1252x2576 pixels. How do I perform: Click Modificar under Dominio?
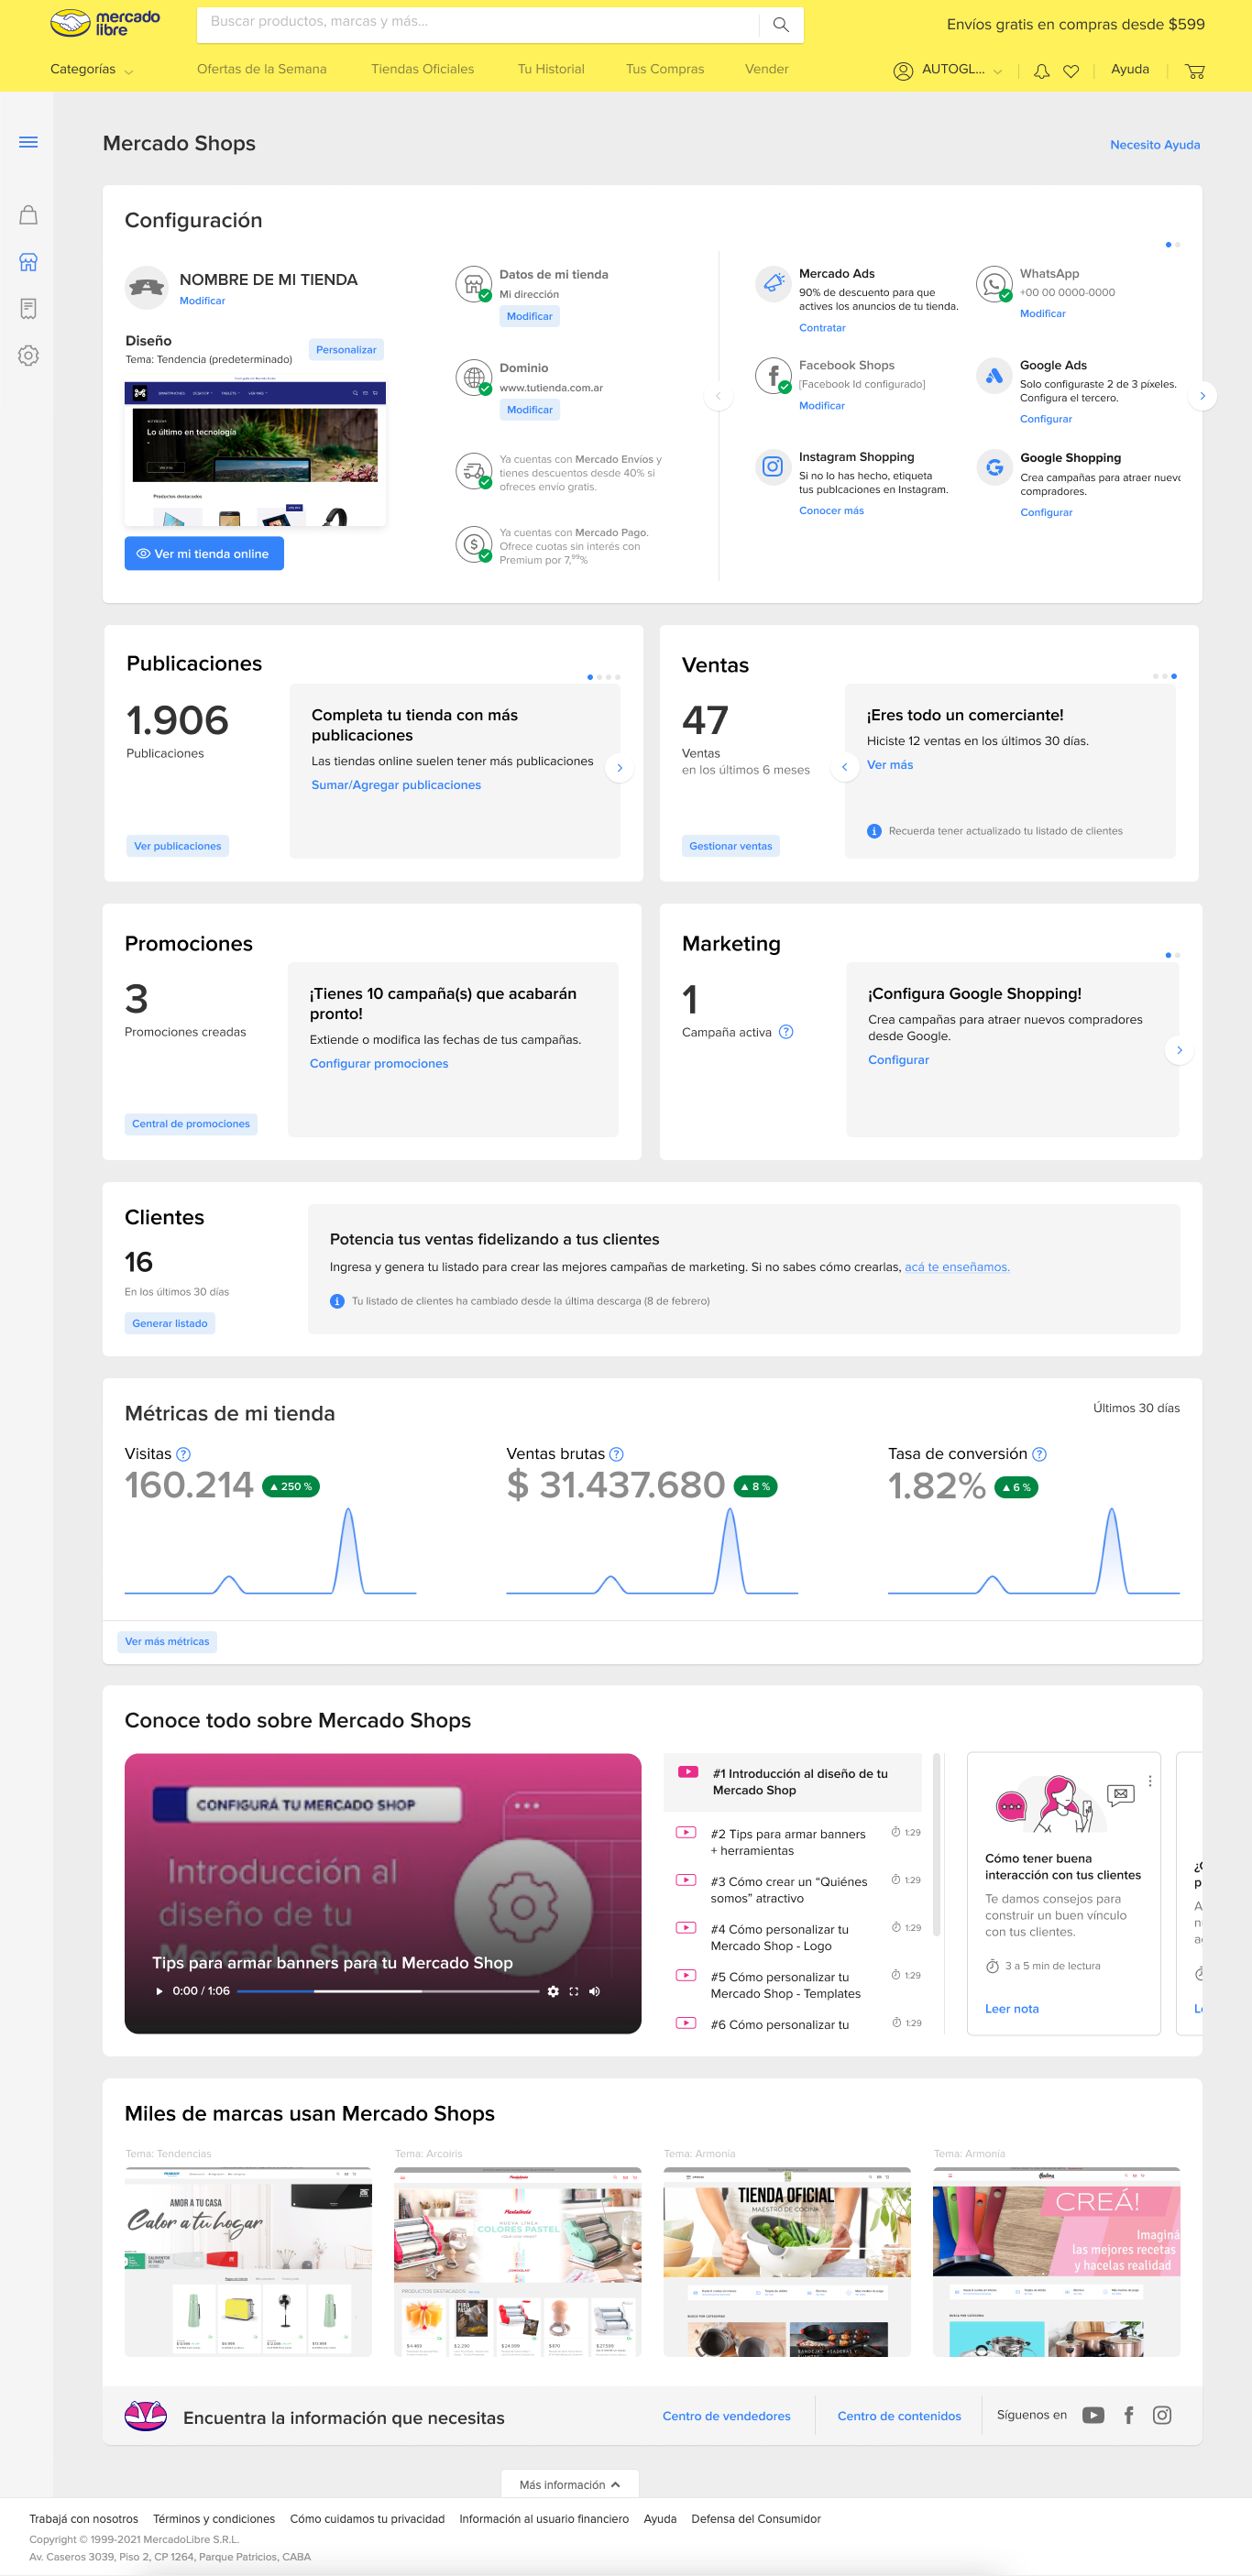(x=530, y=410)
